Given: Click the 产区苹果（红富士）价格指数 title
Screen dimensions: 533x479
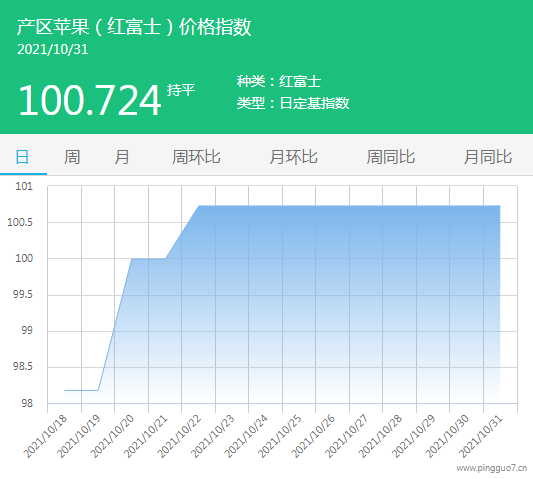Looking at the screenshot, I should tap(134, 27).
